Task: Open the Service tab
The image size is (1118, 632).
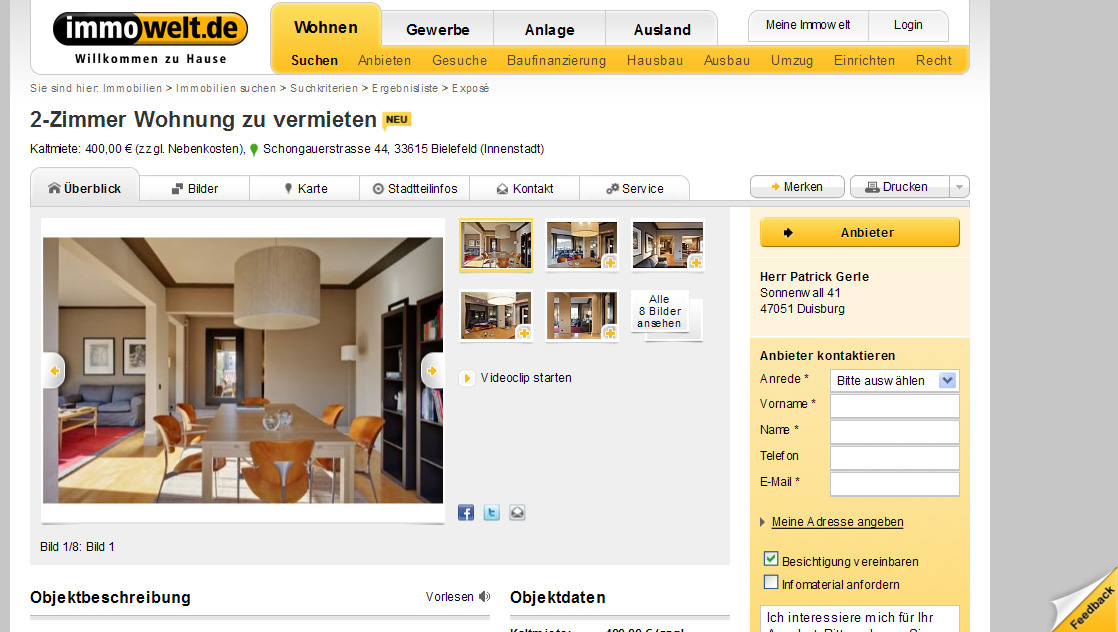Action: pos(635,188)
